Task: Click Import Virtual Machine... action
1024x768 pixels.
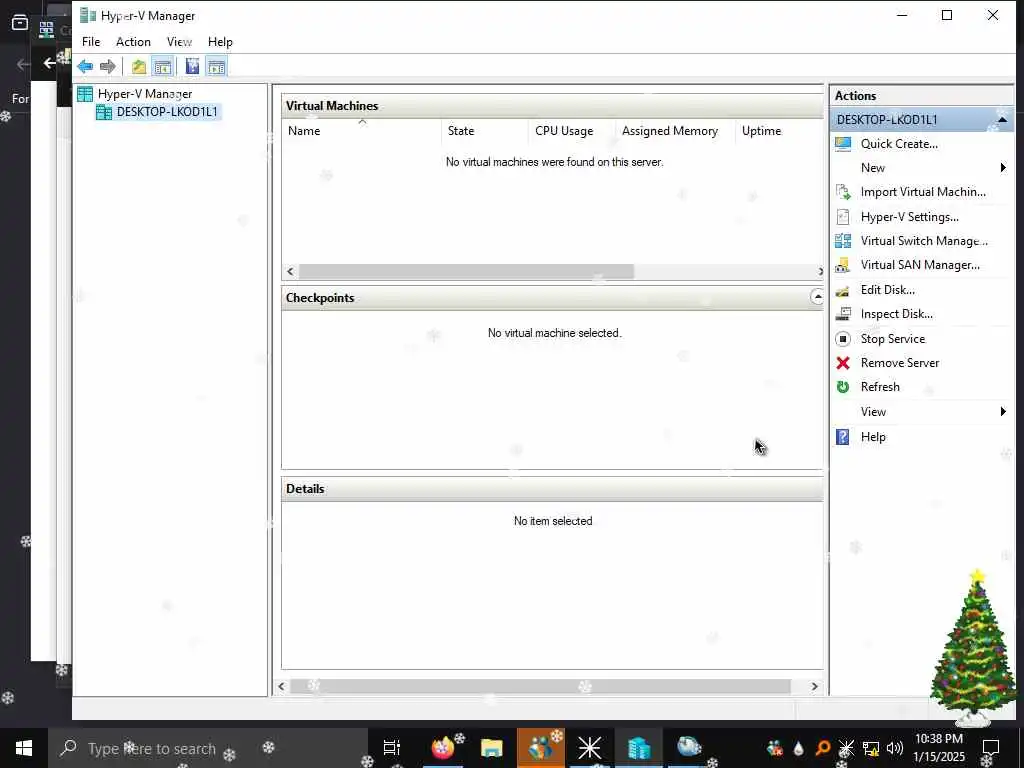Action: 923,192
